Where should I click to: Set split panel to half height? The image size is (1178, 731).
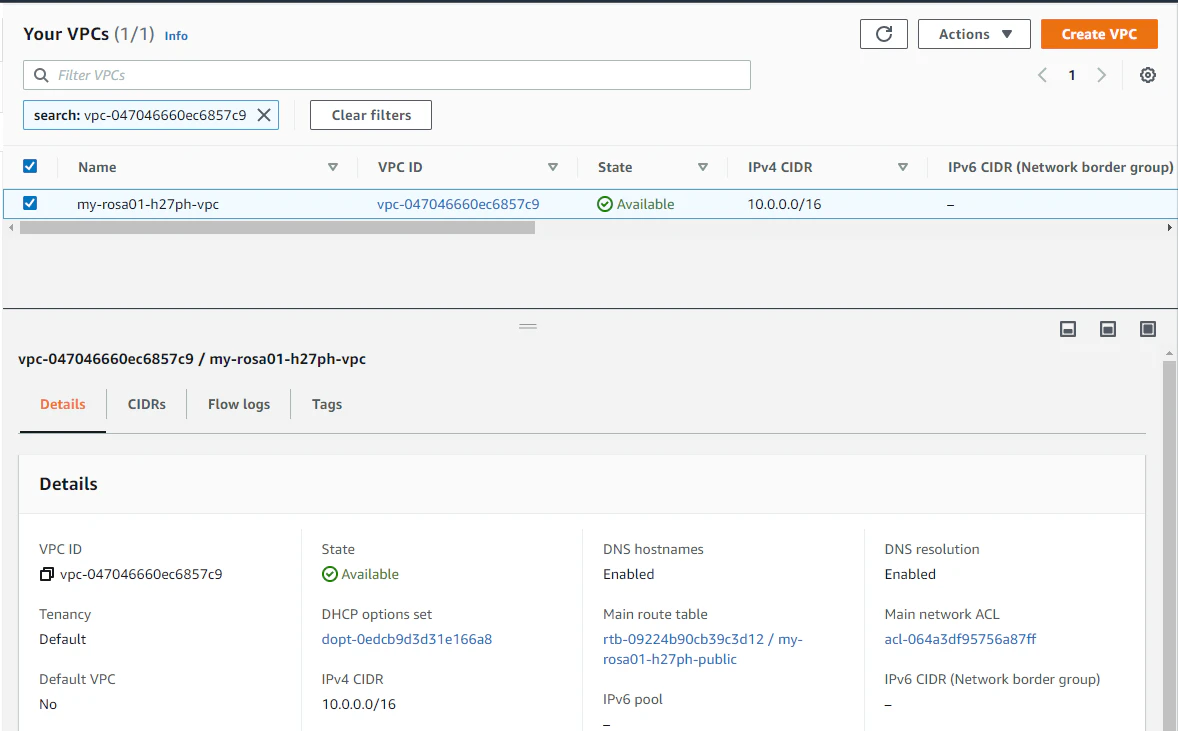[x=1107, y=329]
